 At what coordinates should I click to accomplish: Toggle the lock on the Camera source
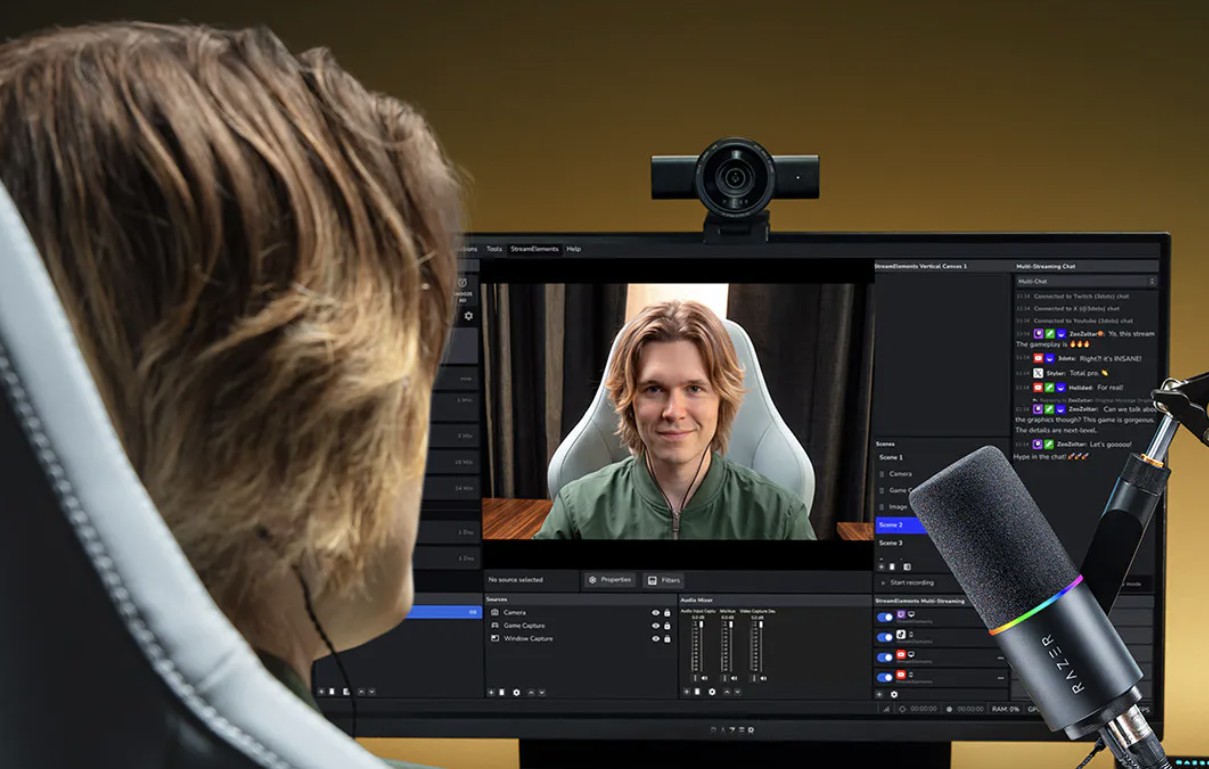[667, 612]
